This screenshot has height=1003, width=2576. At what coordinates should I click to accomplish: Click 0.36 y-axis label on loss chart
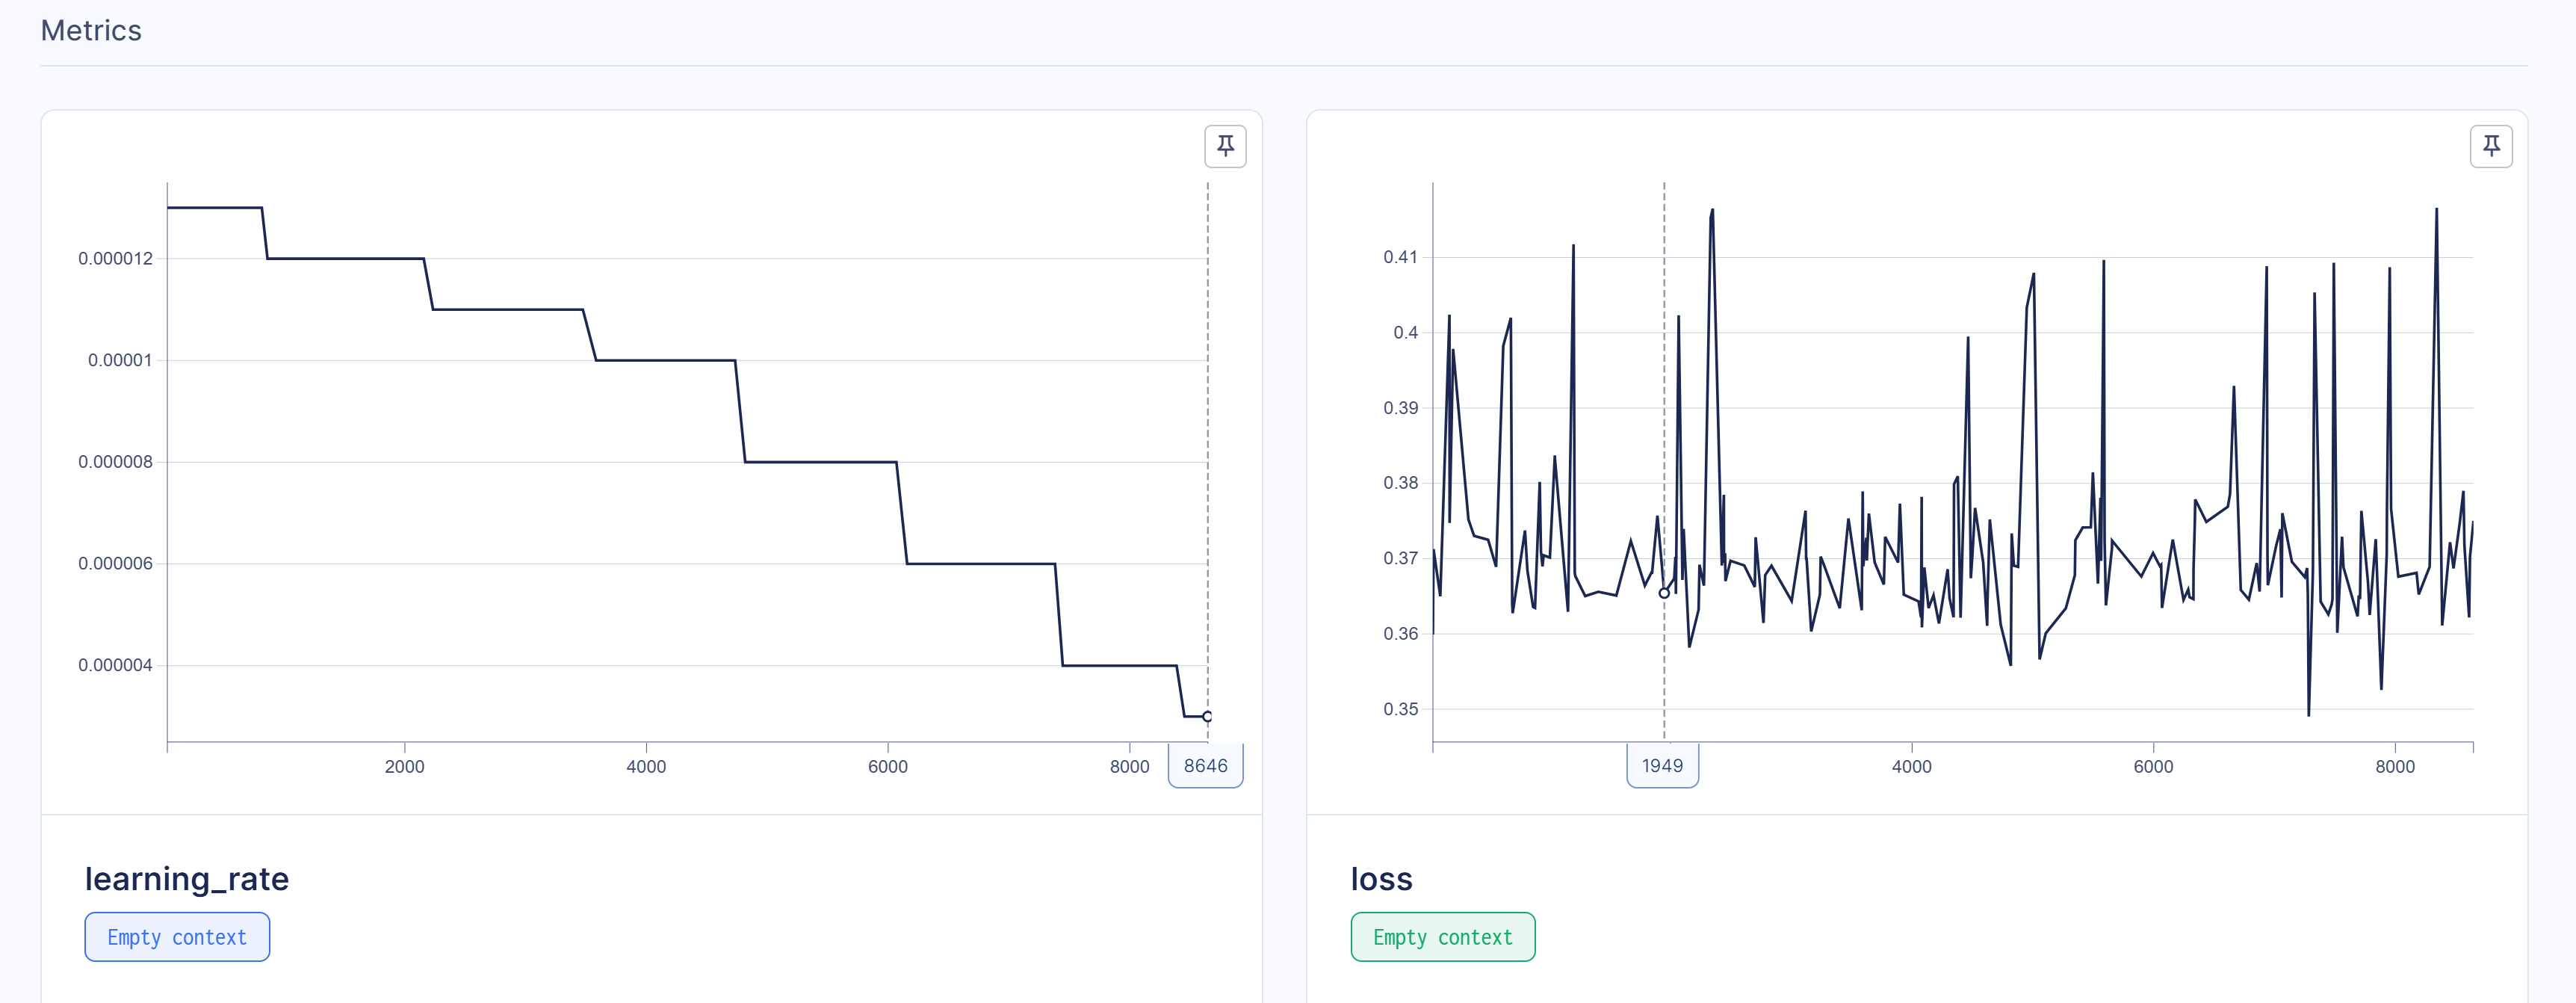click(1400, 633)
